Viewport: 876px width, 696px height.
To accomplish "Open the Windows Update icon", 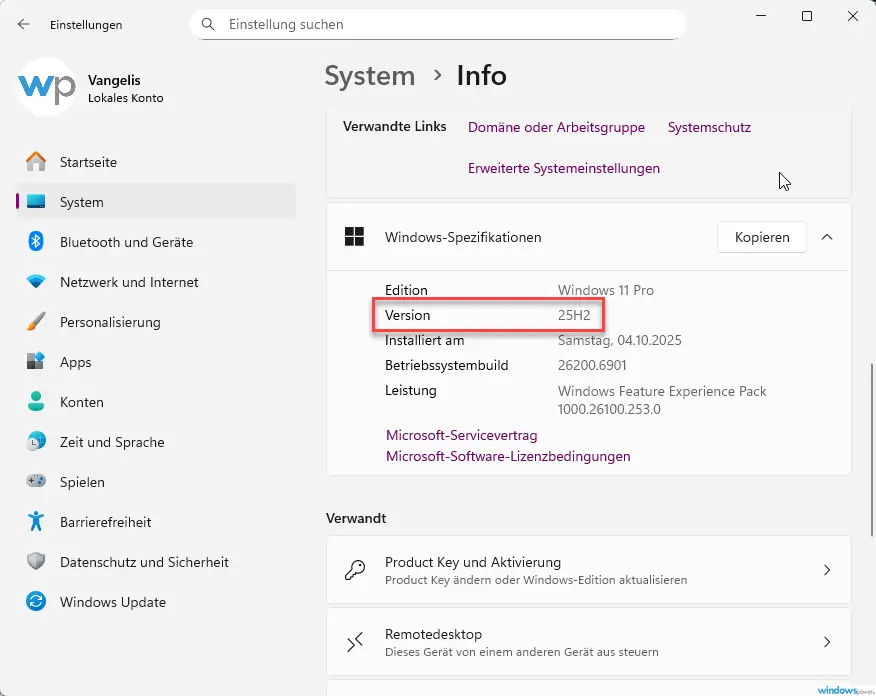I will [x=36, y=602].
